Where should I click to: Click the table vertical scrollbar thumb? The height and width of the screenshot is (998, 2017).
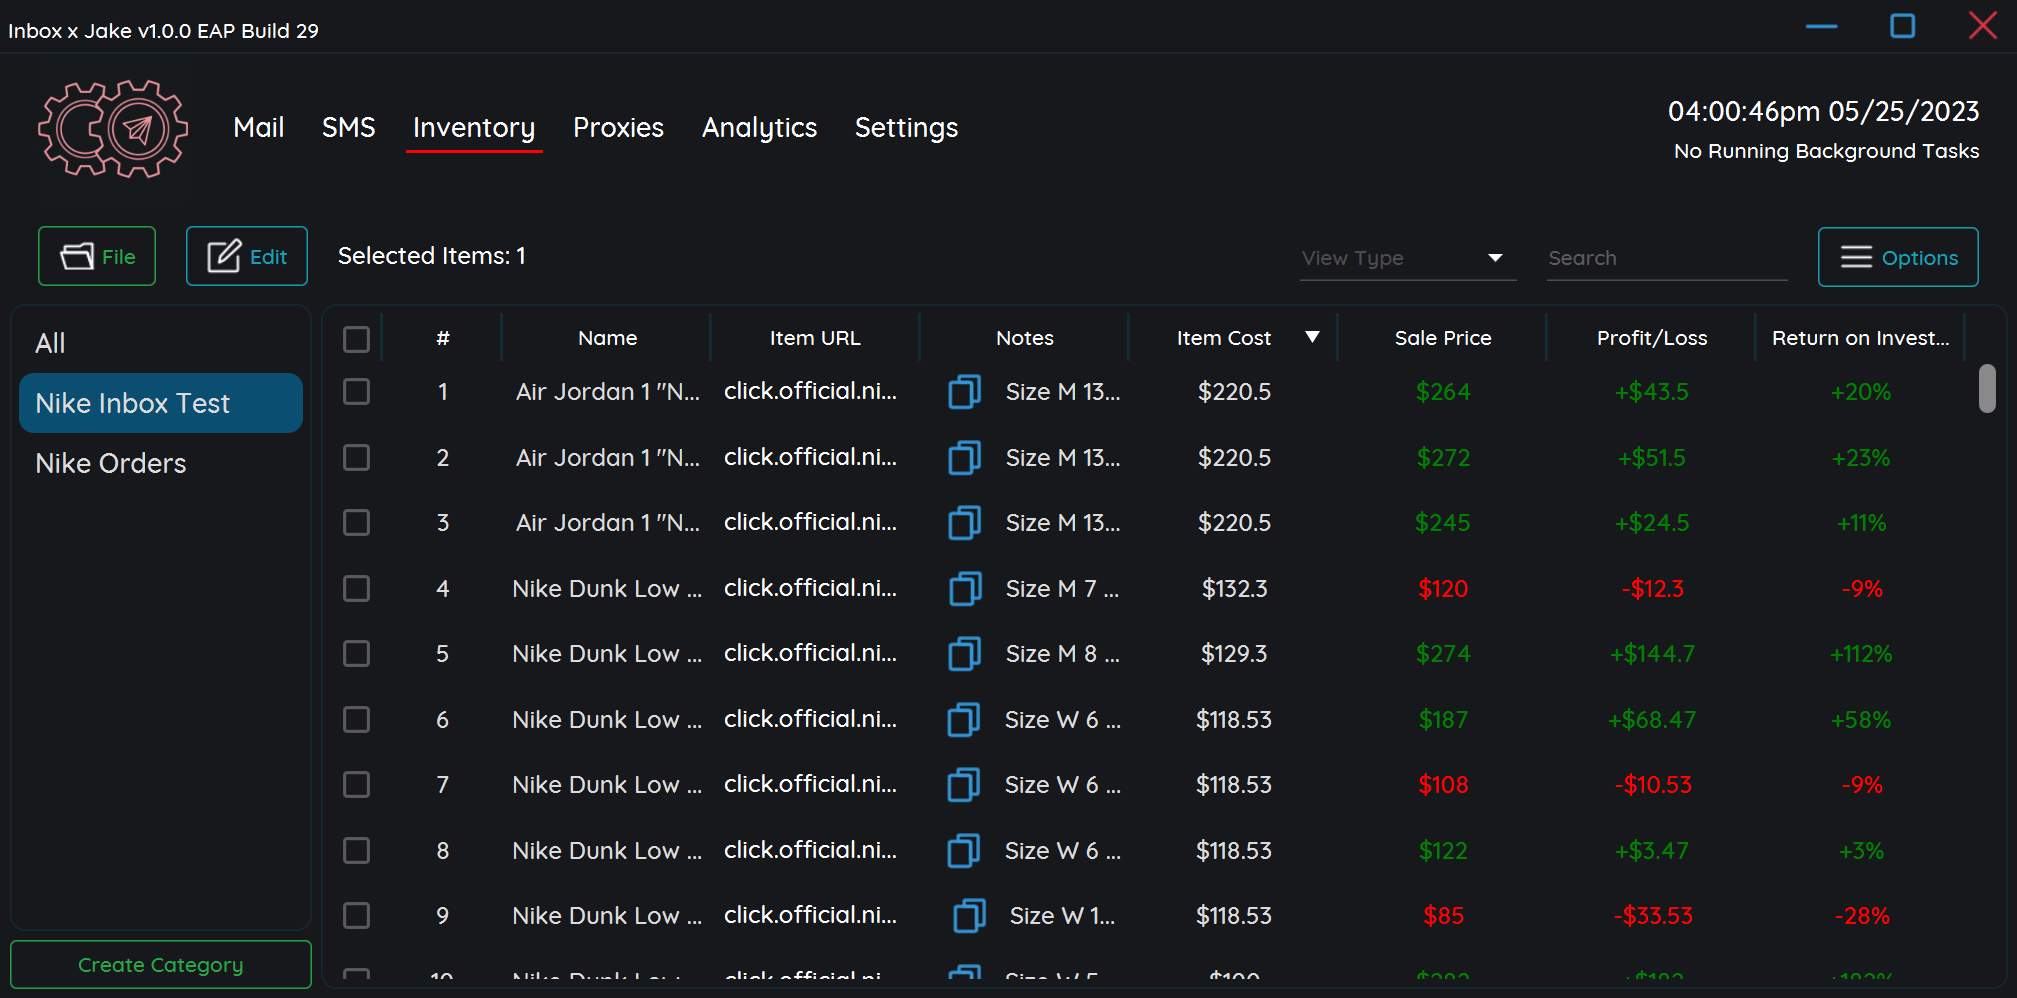1987,388
